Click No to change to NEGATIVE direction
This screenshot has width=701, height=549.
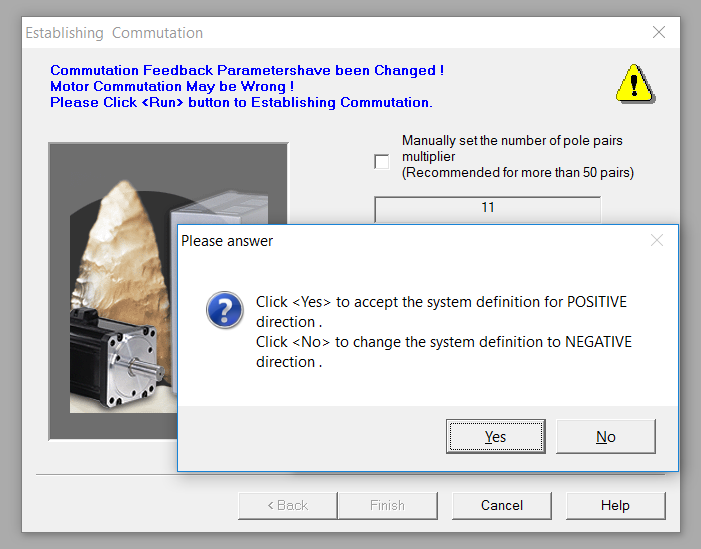point(606,436)
